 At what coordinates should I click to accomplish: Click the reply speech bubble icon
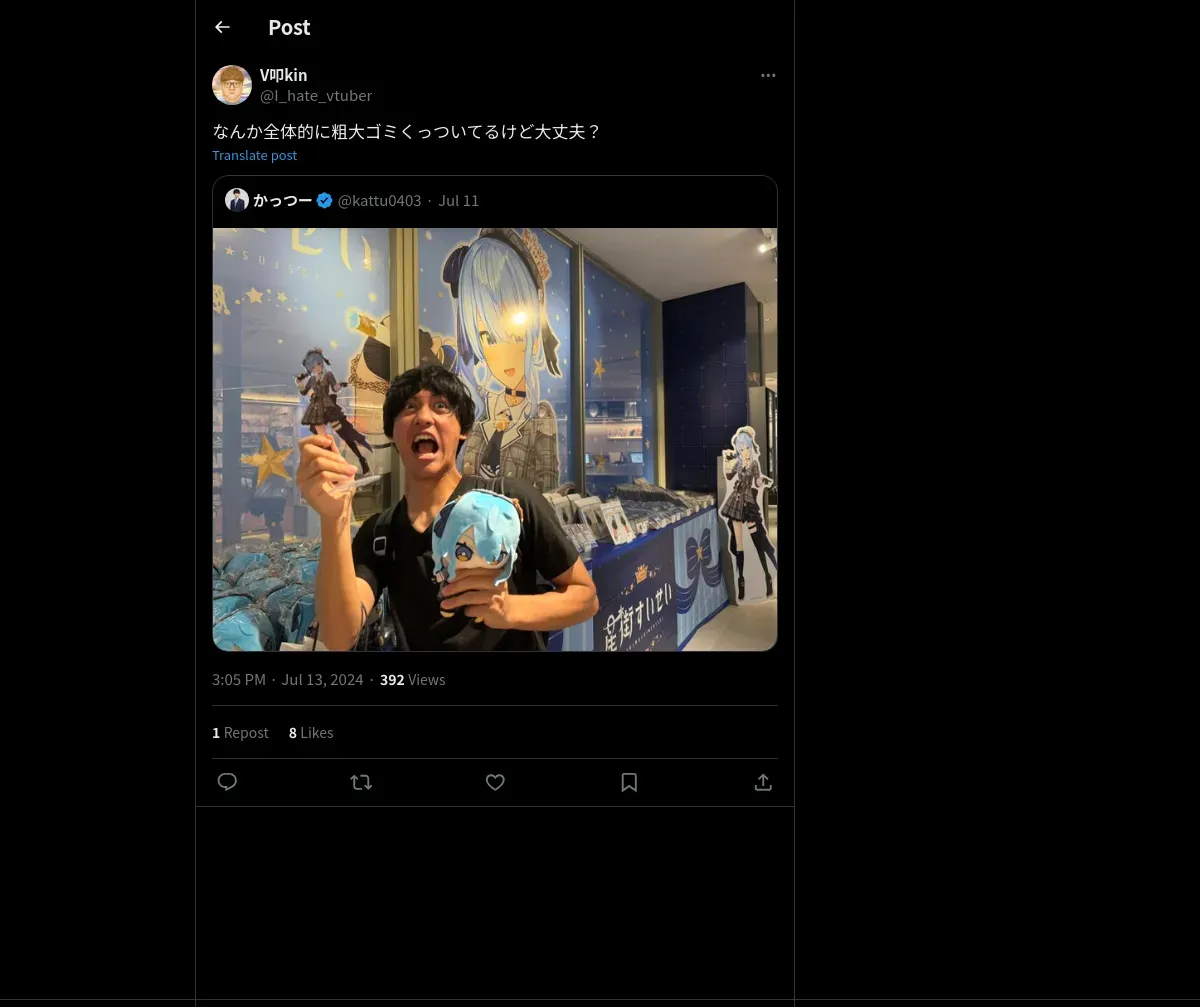227,782
